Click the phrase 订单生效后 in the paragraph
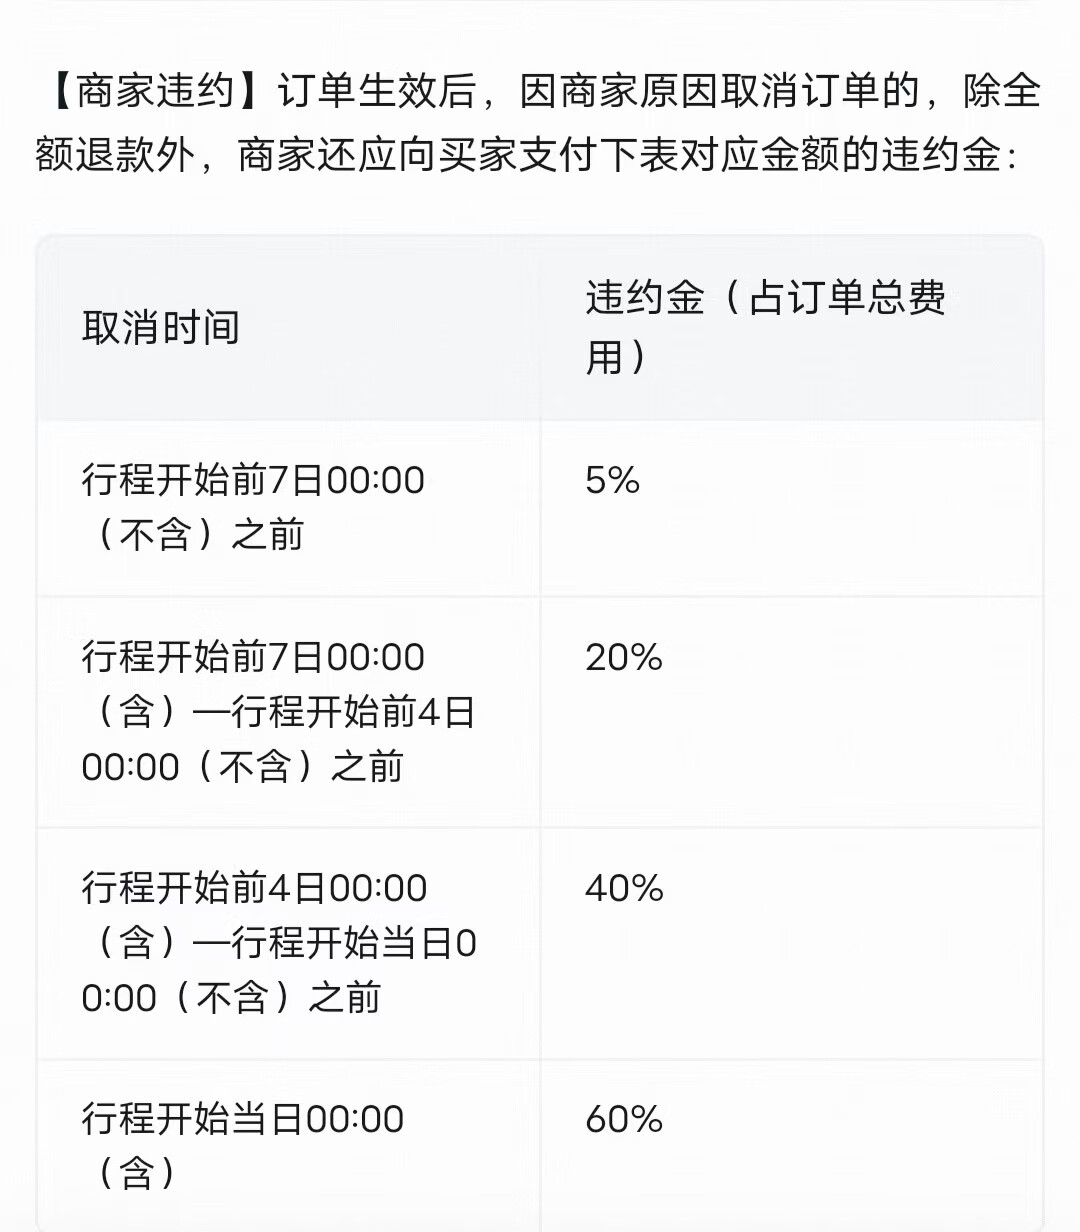The image size is (1080, 1232). click(x=376, y=91)
